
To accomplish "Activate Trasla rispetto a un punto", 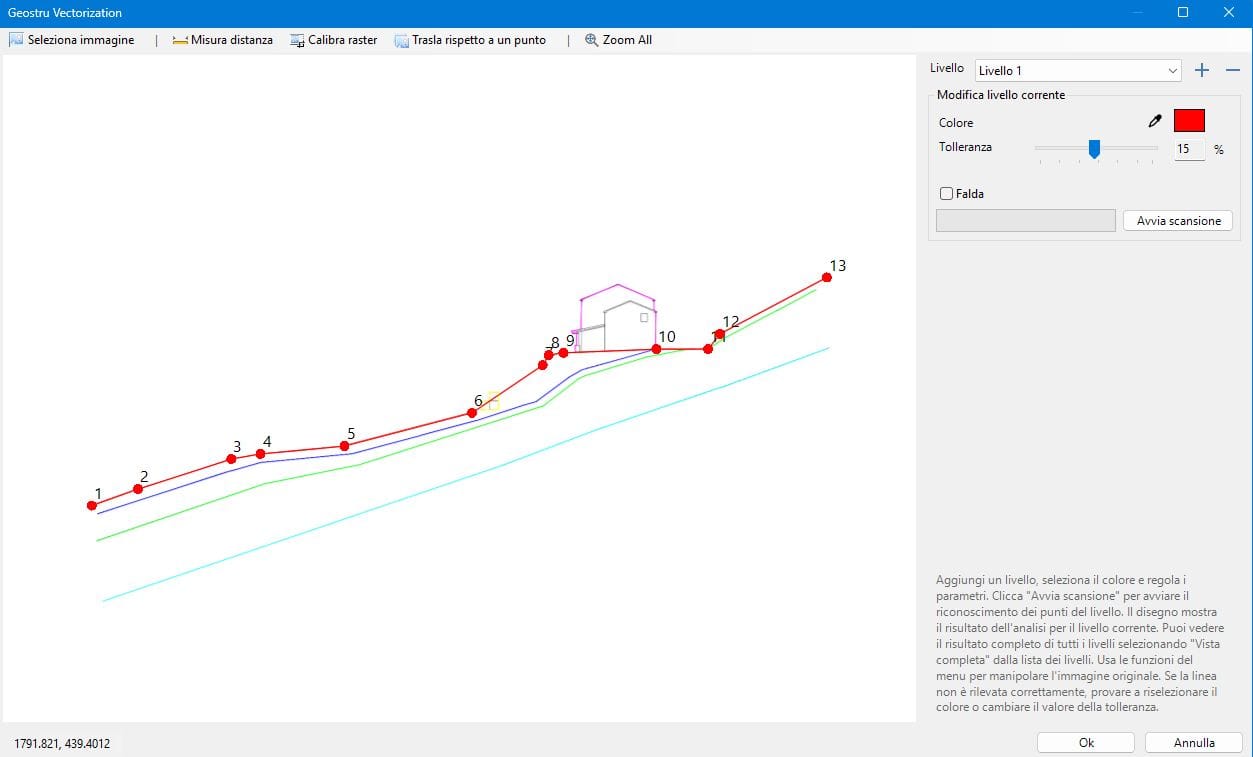I will tap(402, 40).
